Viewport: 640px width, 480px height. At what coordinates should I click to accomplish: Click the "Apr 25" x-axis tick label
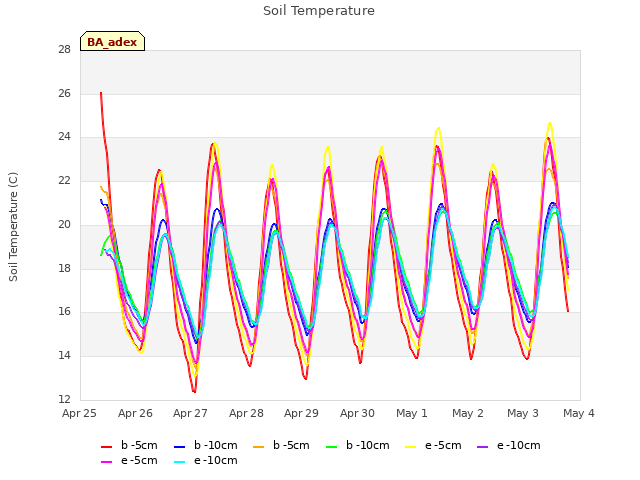[80, 413]
